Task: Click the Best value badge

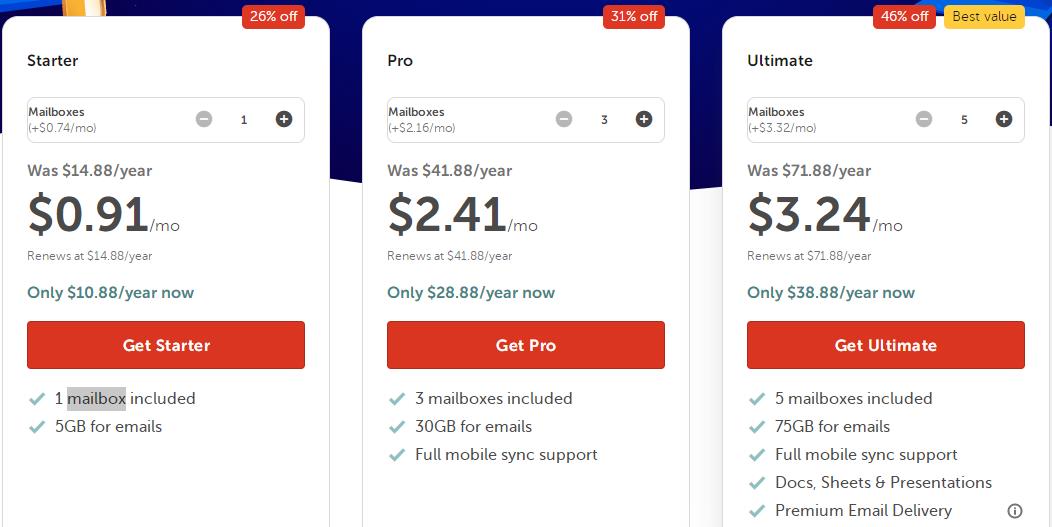Action: click(984, 17)
